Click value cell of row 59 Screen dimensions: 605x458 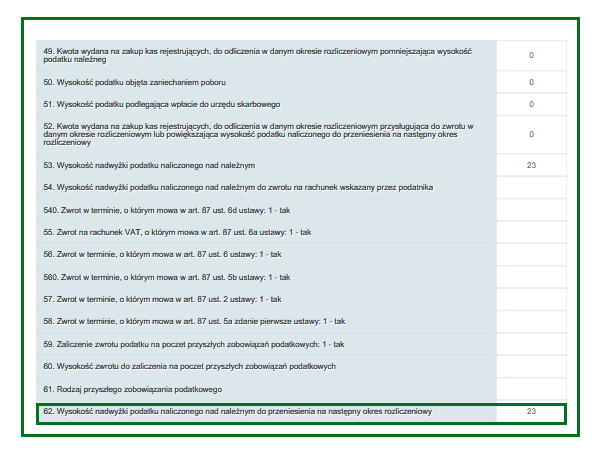[531, 344]
